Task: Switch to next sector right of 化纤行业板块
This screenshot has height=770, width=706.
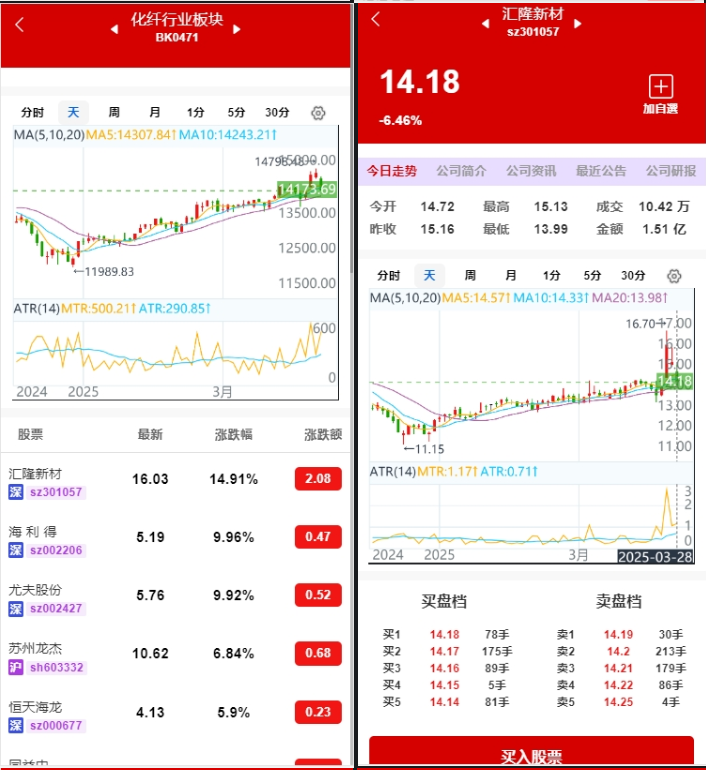Action: pos(237,29)
